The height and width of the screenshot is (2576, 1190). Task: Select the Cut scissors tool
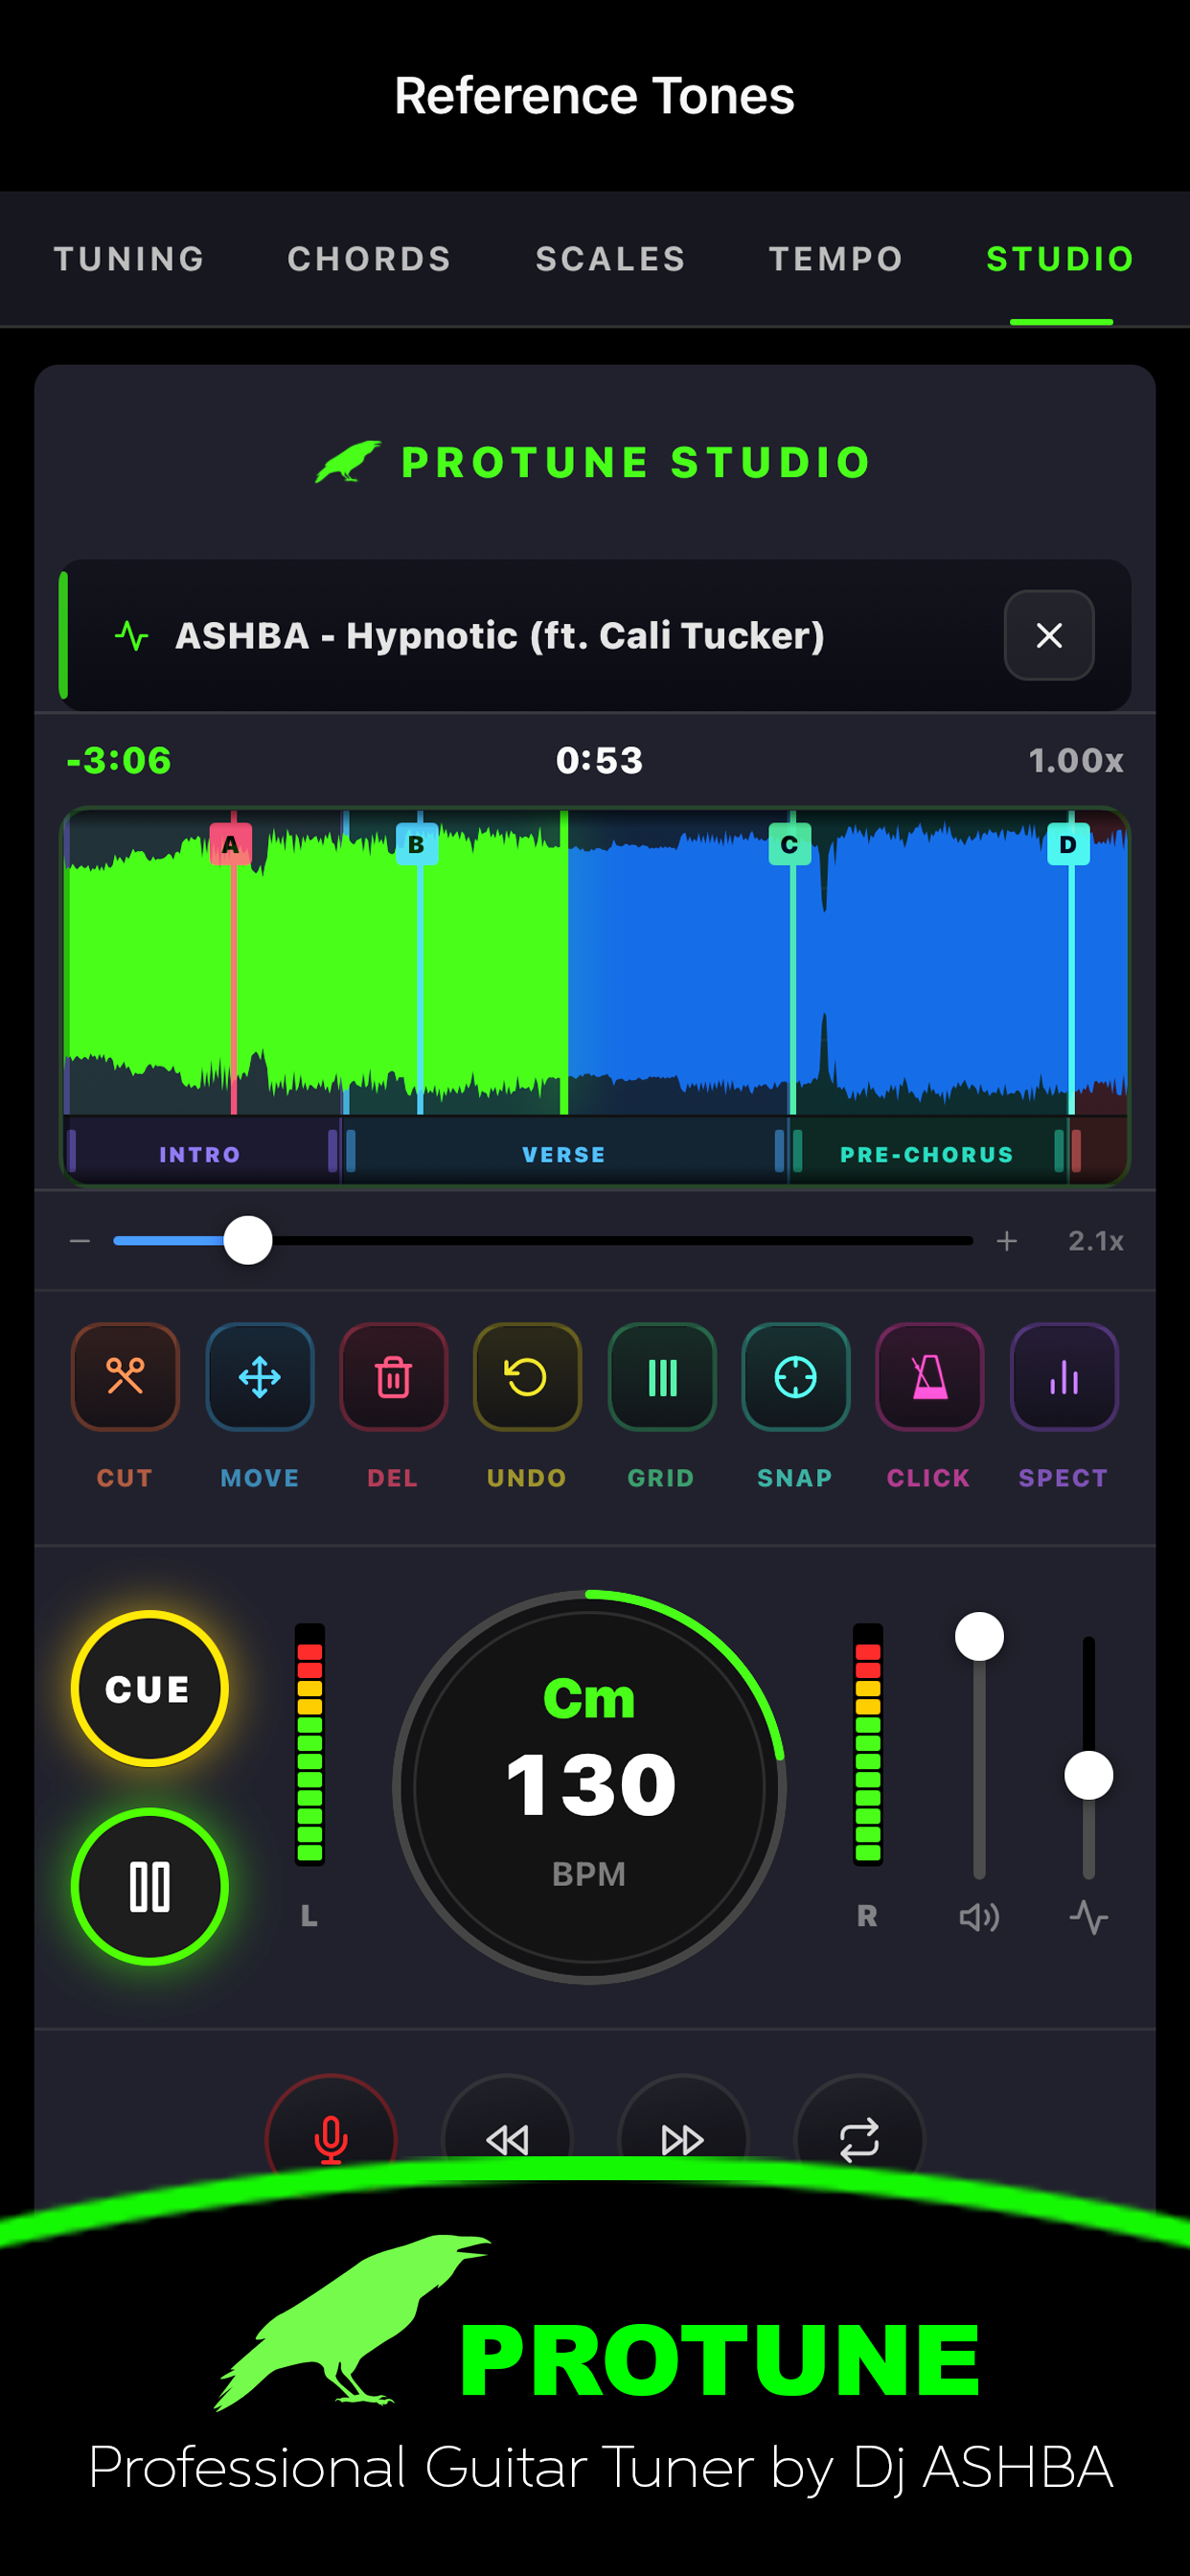click(125, 1377)
